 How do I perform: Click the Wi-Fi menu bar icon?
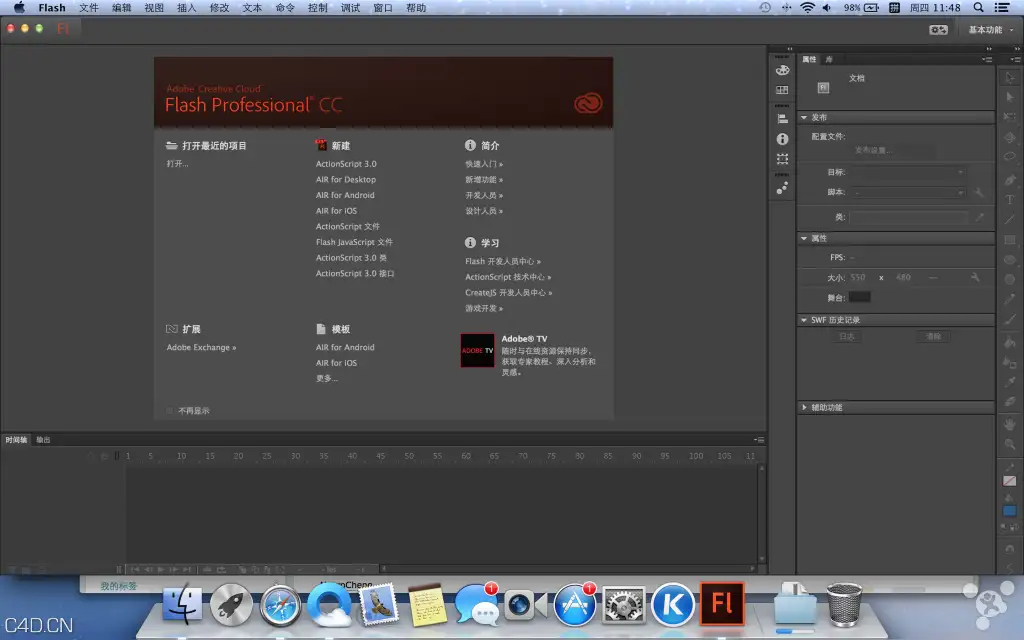tap(808, 8)
